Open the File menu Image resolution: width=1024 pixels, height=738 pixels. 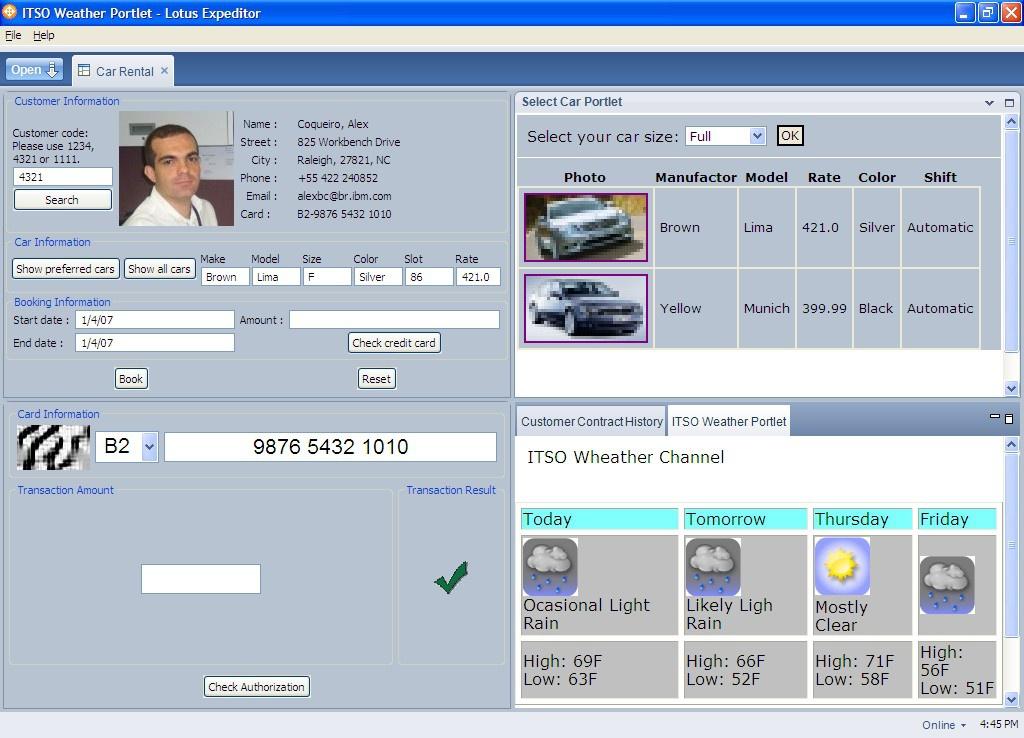tap(13, 35)
